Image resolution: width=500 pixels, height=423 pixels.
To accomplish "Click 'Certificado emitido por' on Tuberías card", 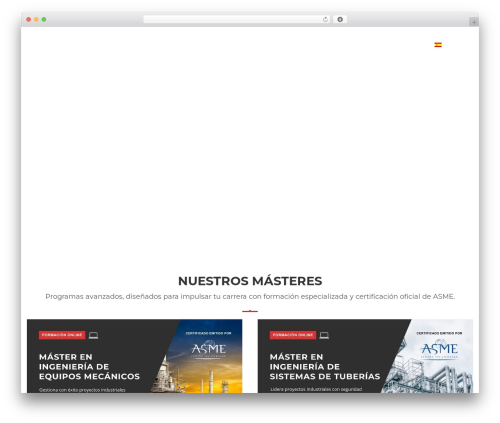I will point(439,333).
